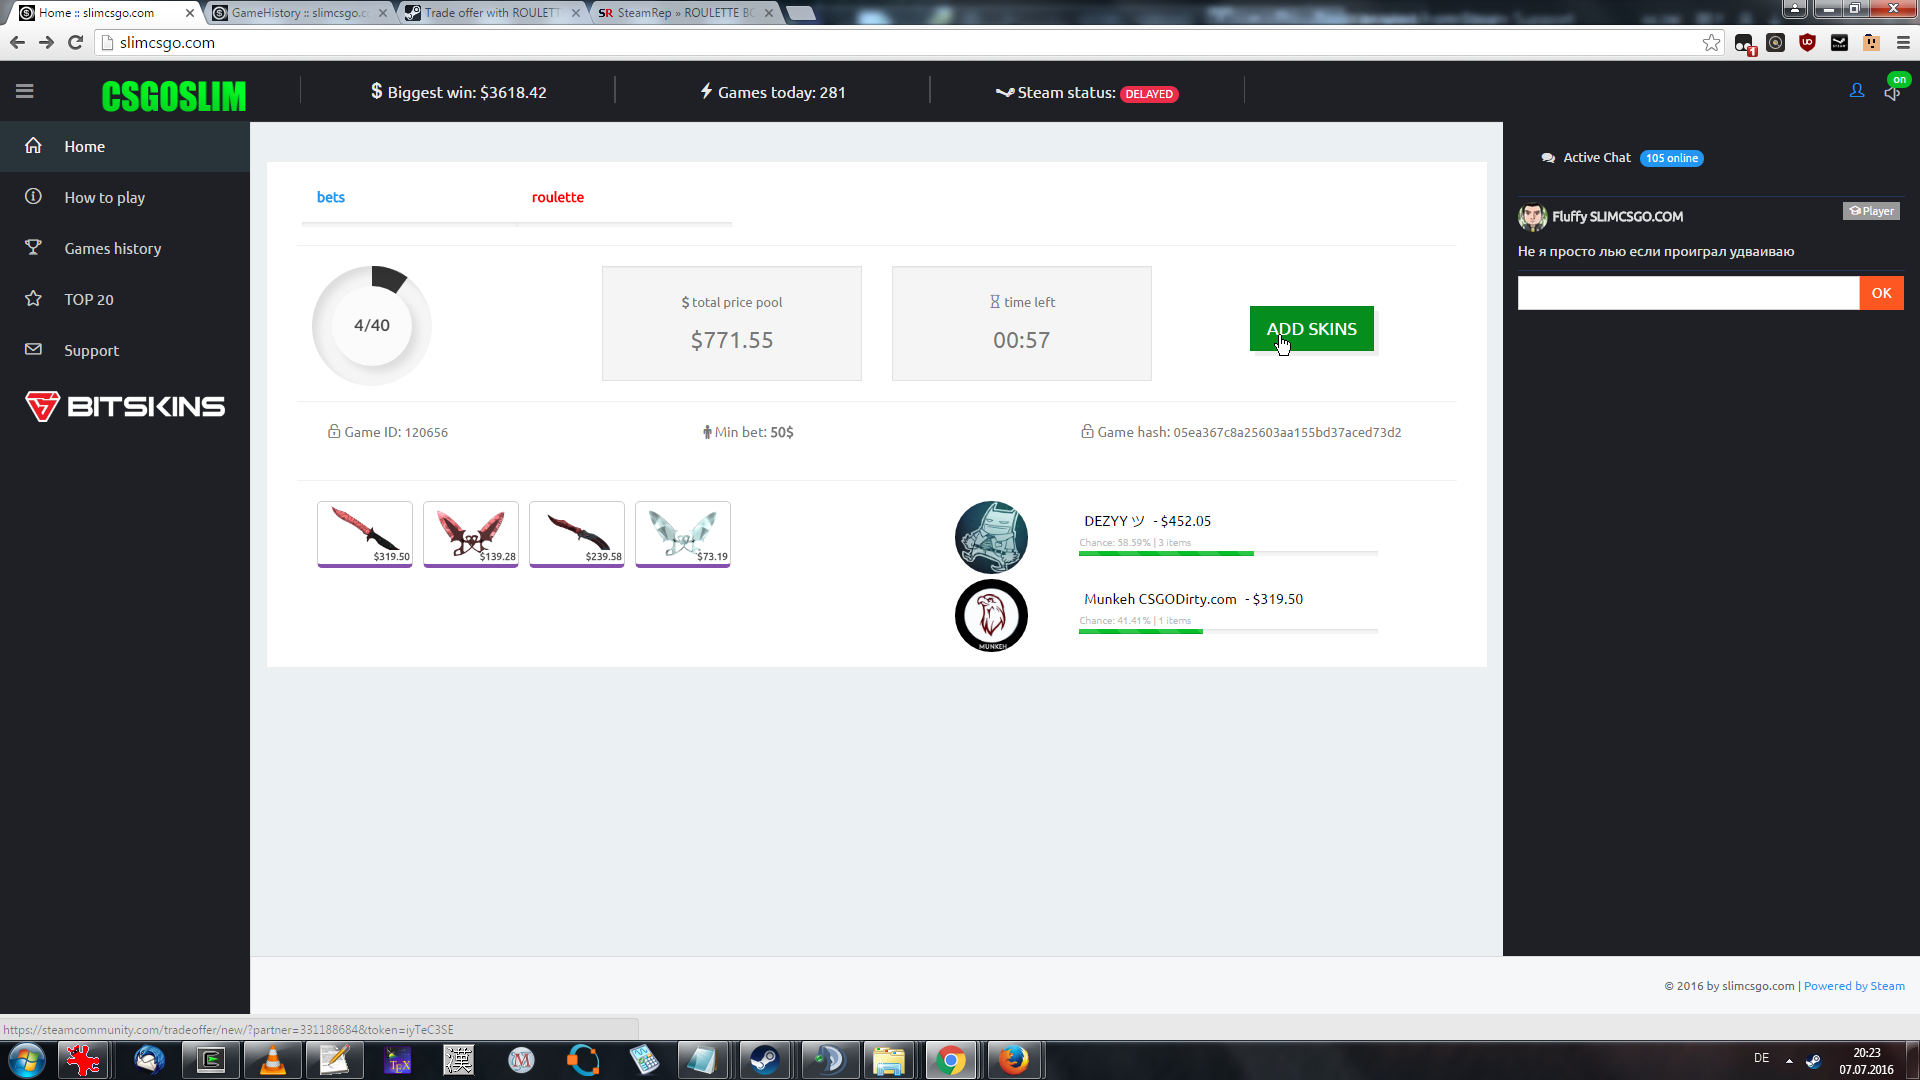Click the $319.50 knife skin thumbnail
Viewport: 1920px width, 1080px height.
coord(365,533)
